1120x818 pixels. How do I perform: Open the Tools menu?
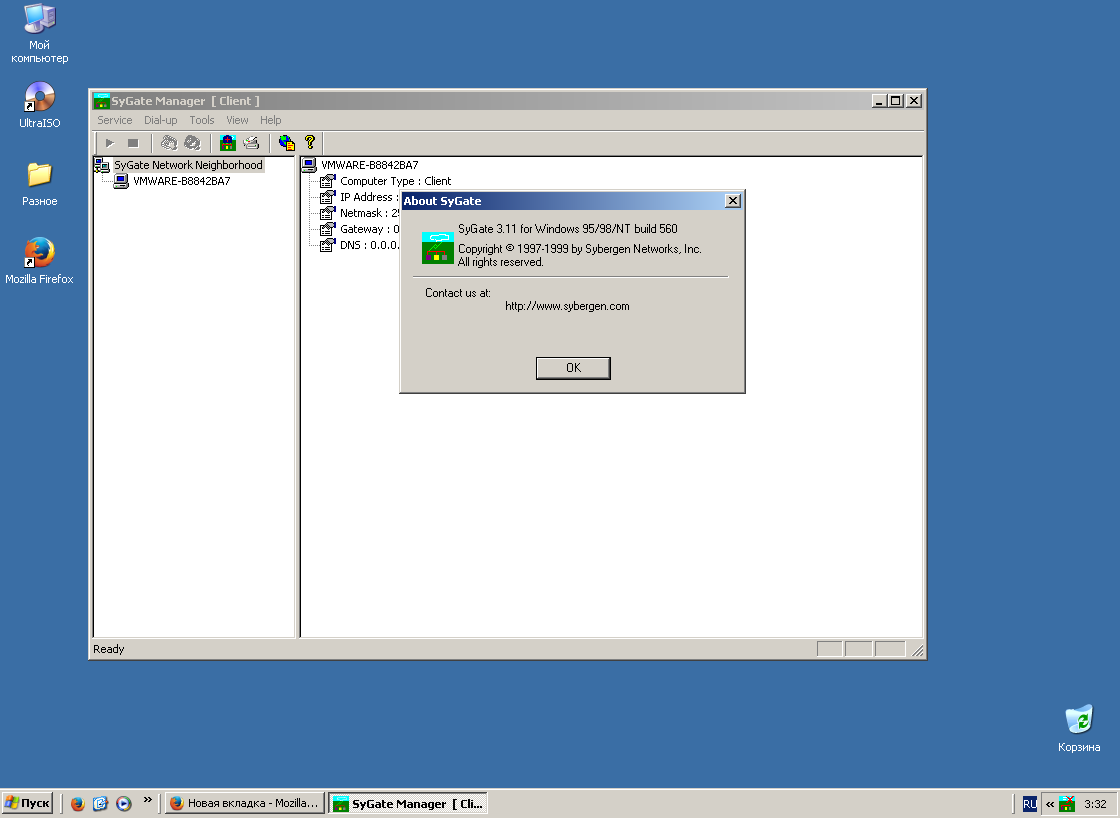[202, 120]
